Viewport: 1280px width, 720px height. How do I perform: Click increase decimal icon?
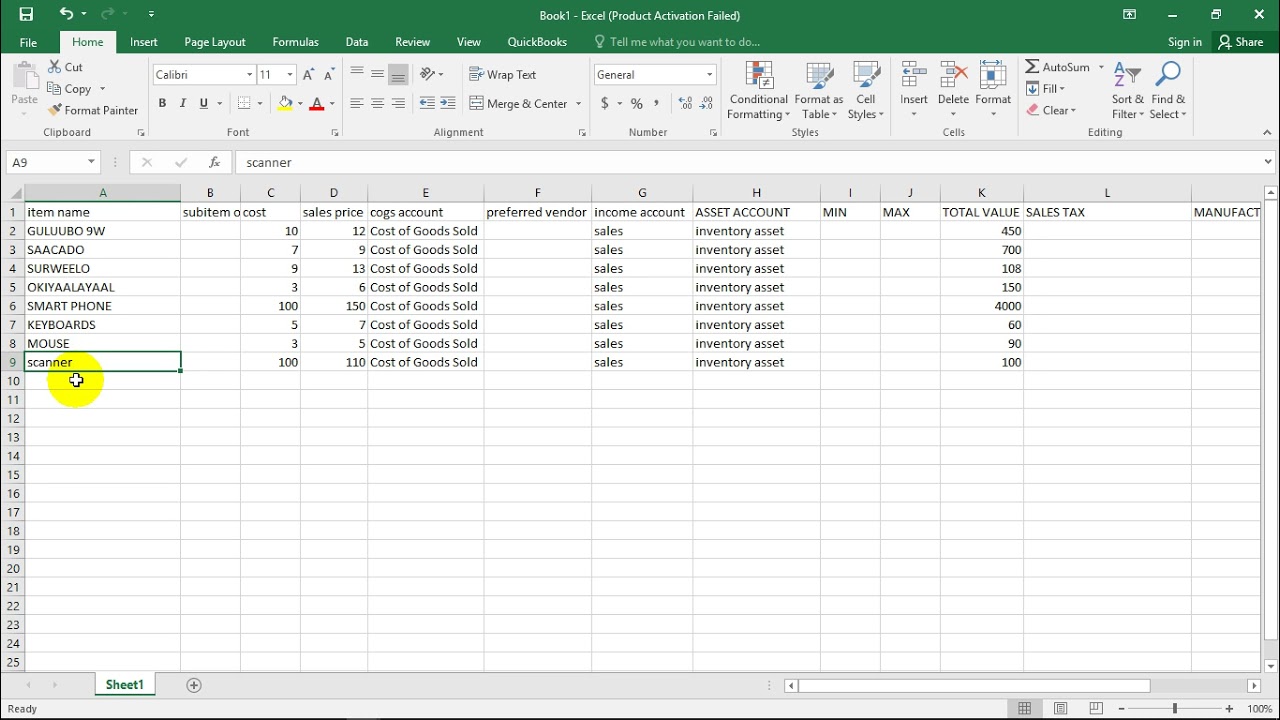click(x=685, y=104)
